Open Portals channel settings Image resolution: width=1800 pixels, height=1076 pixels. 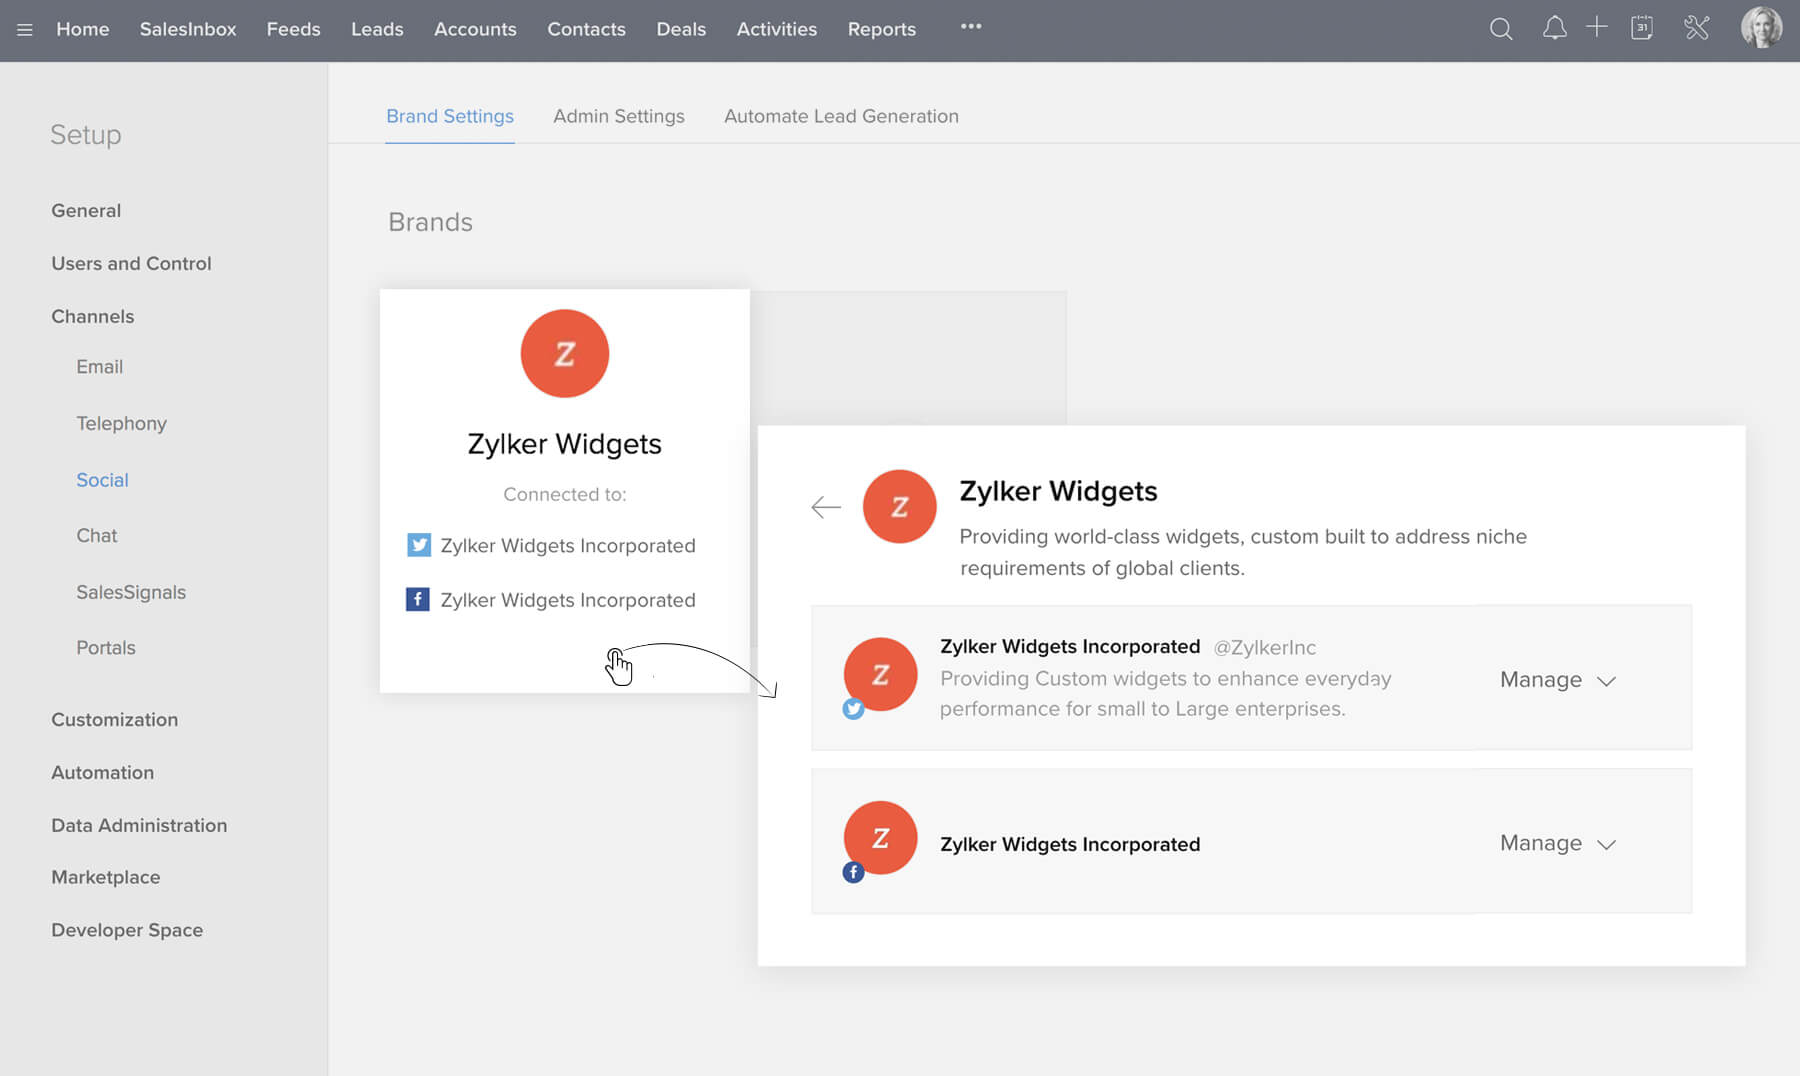coord(106,648)
